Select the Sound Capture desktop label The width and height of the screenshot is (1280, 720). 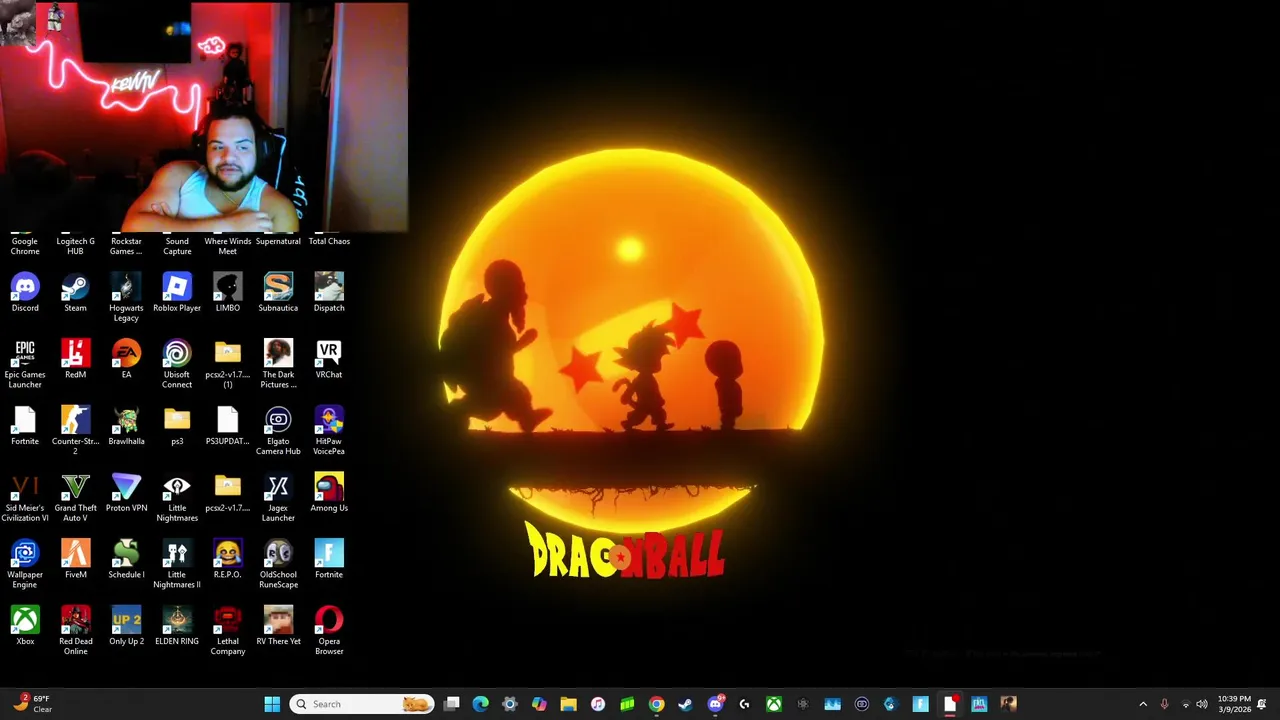[177, 246]
